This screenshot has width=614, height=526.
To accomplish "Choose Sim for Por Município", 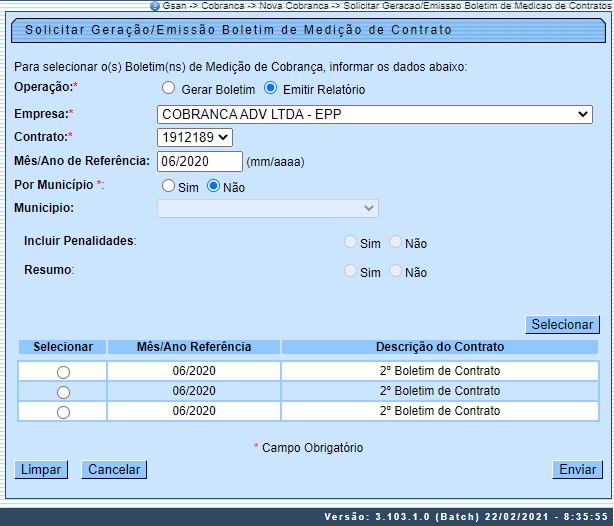I will [x=168, y=186].
